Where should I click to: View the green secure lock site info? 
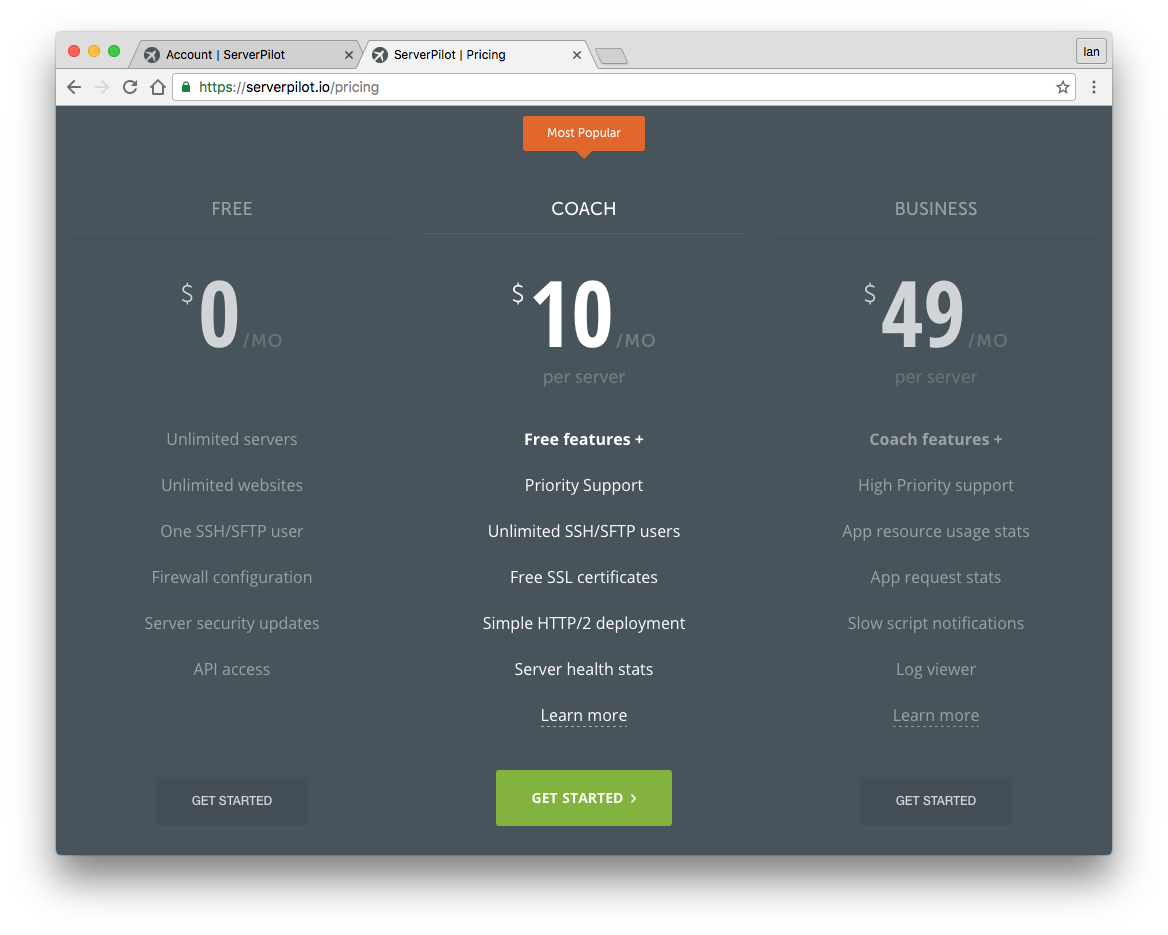pyautogui.click(x=186, y=87)
